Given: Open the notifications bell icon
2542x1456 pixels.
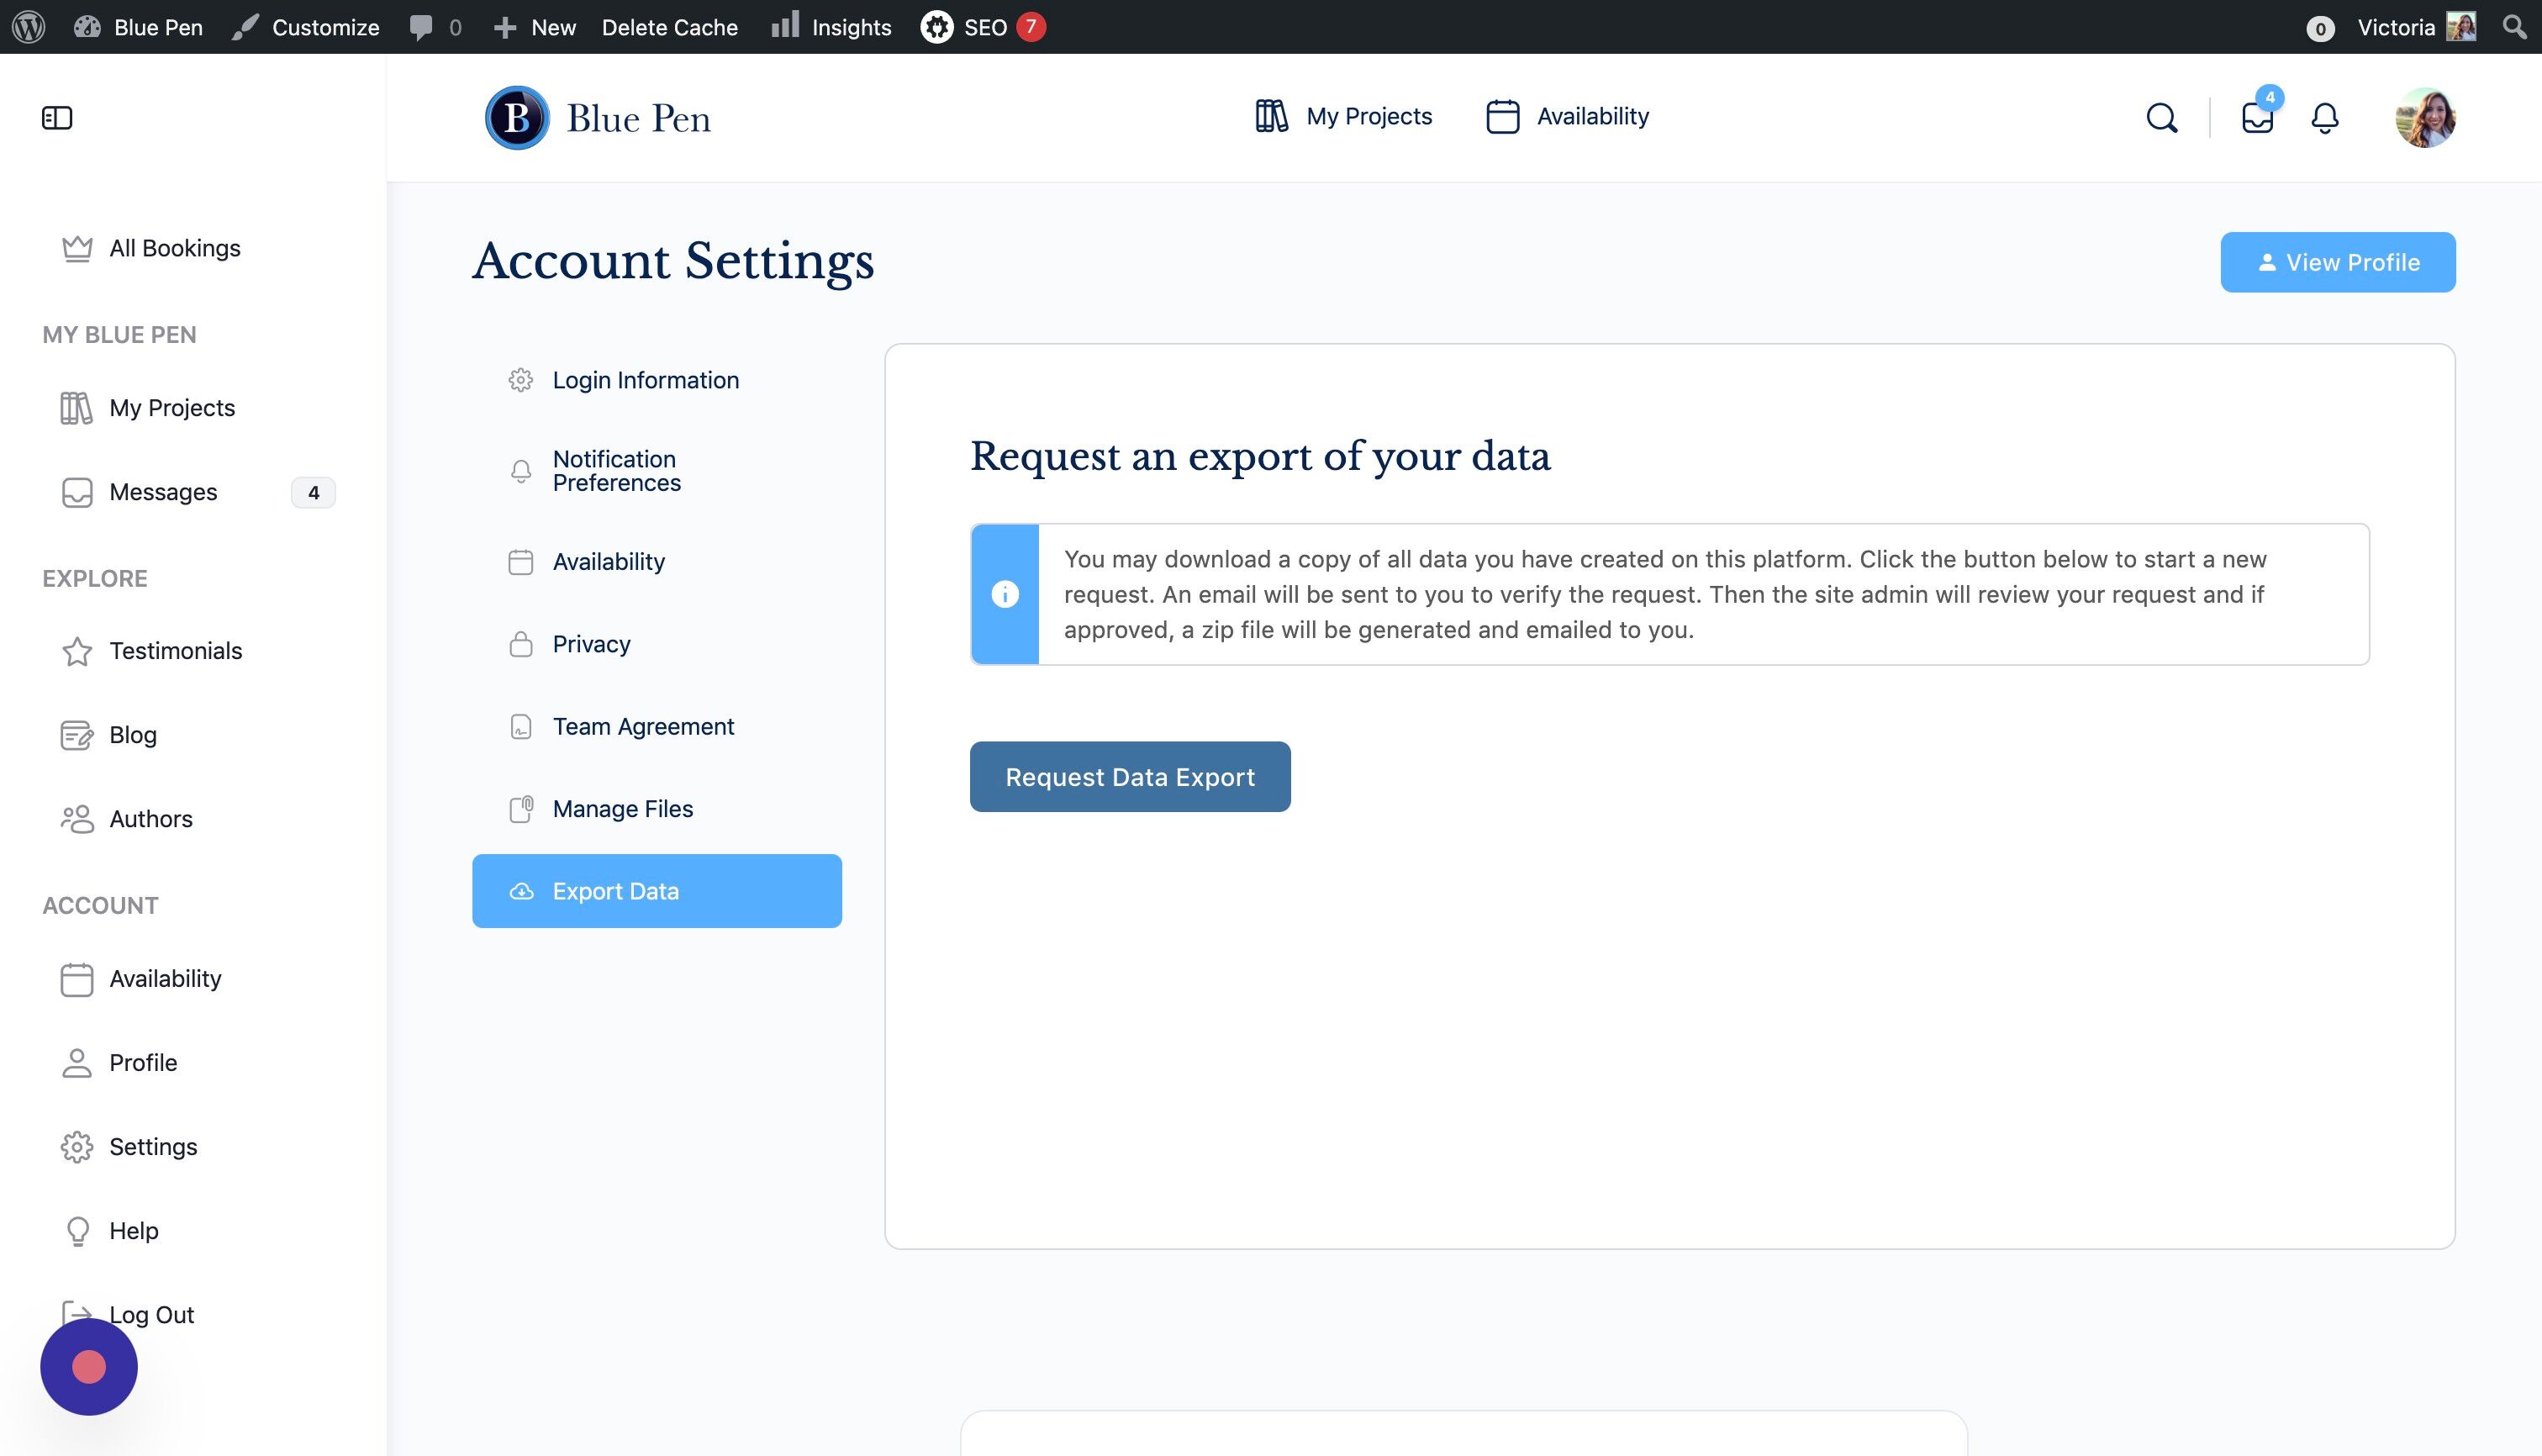Looking at the screenshot, I should tap(2324, 118).
